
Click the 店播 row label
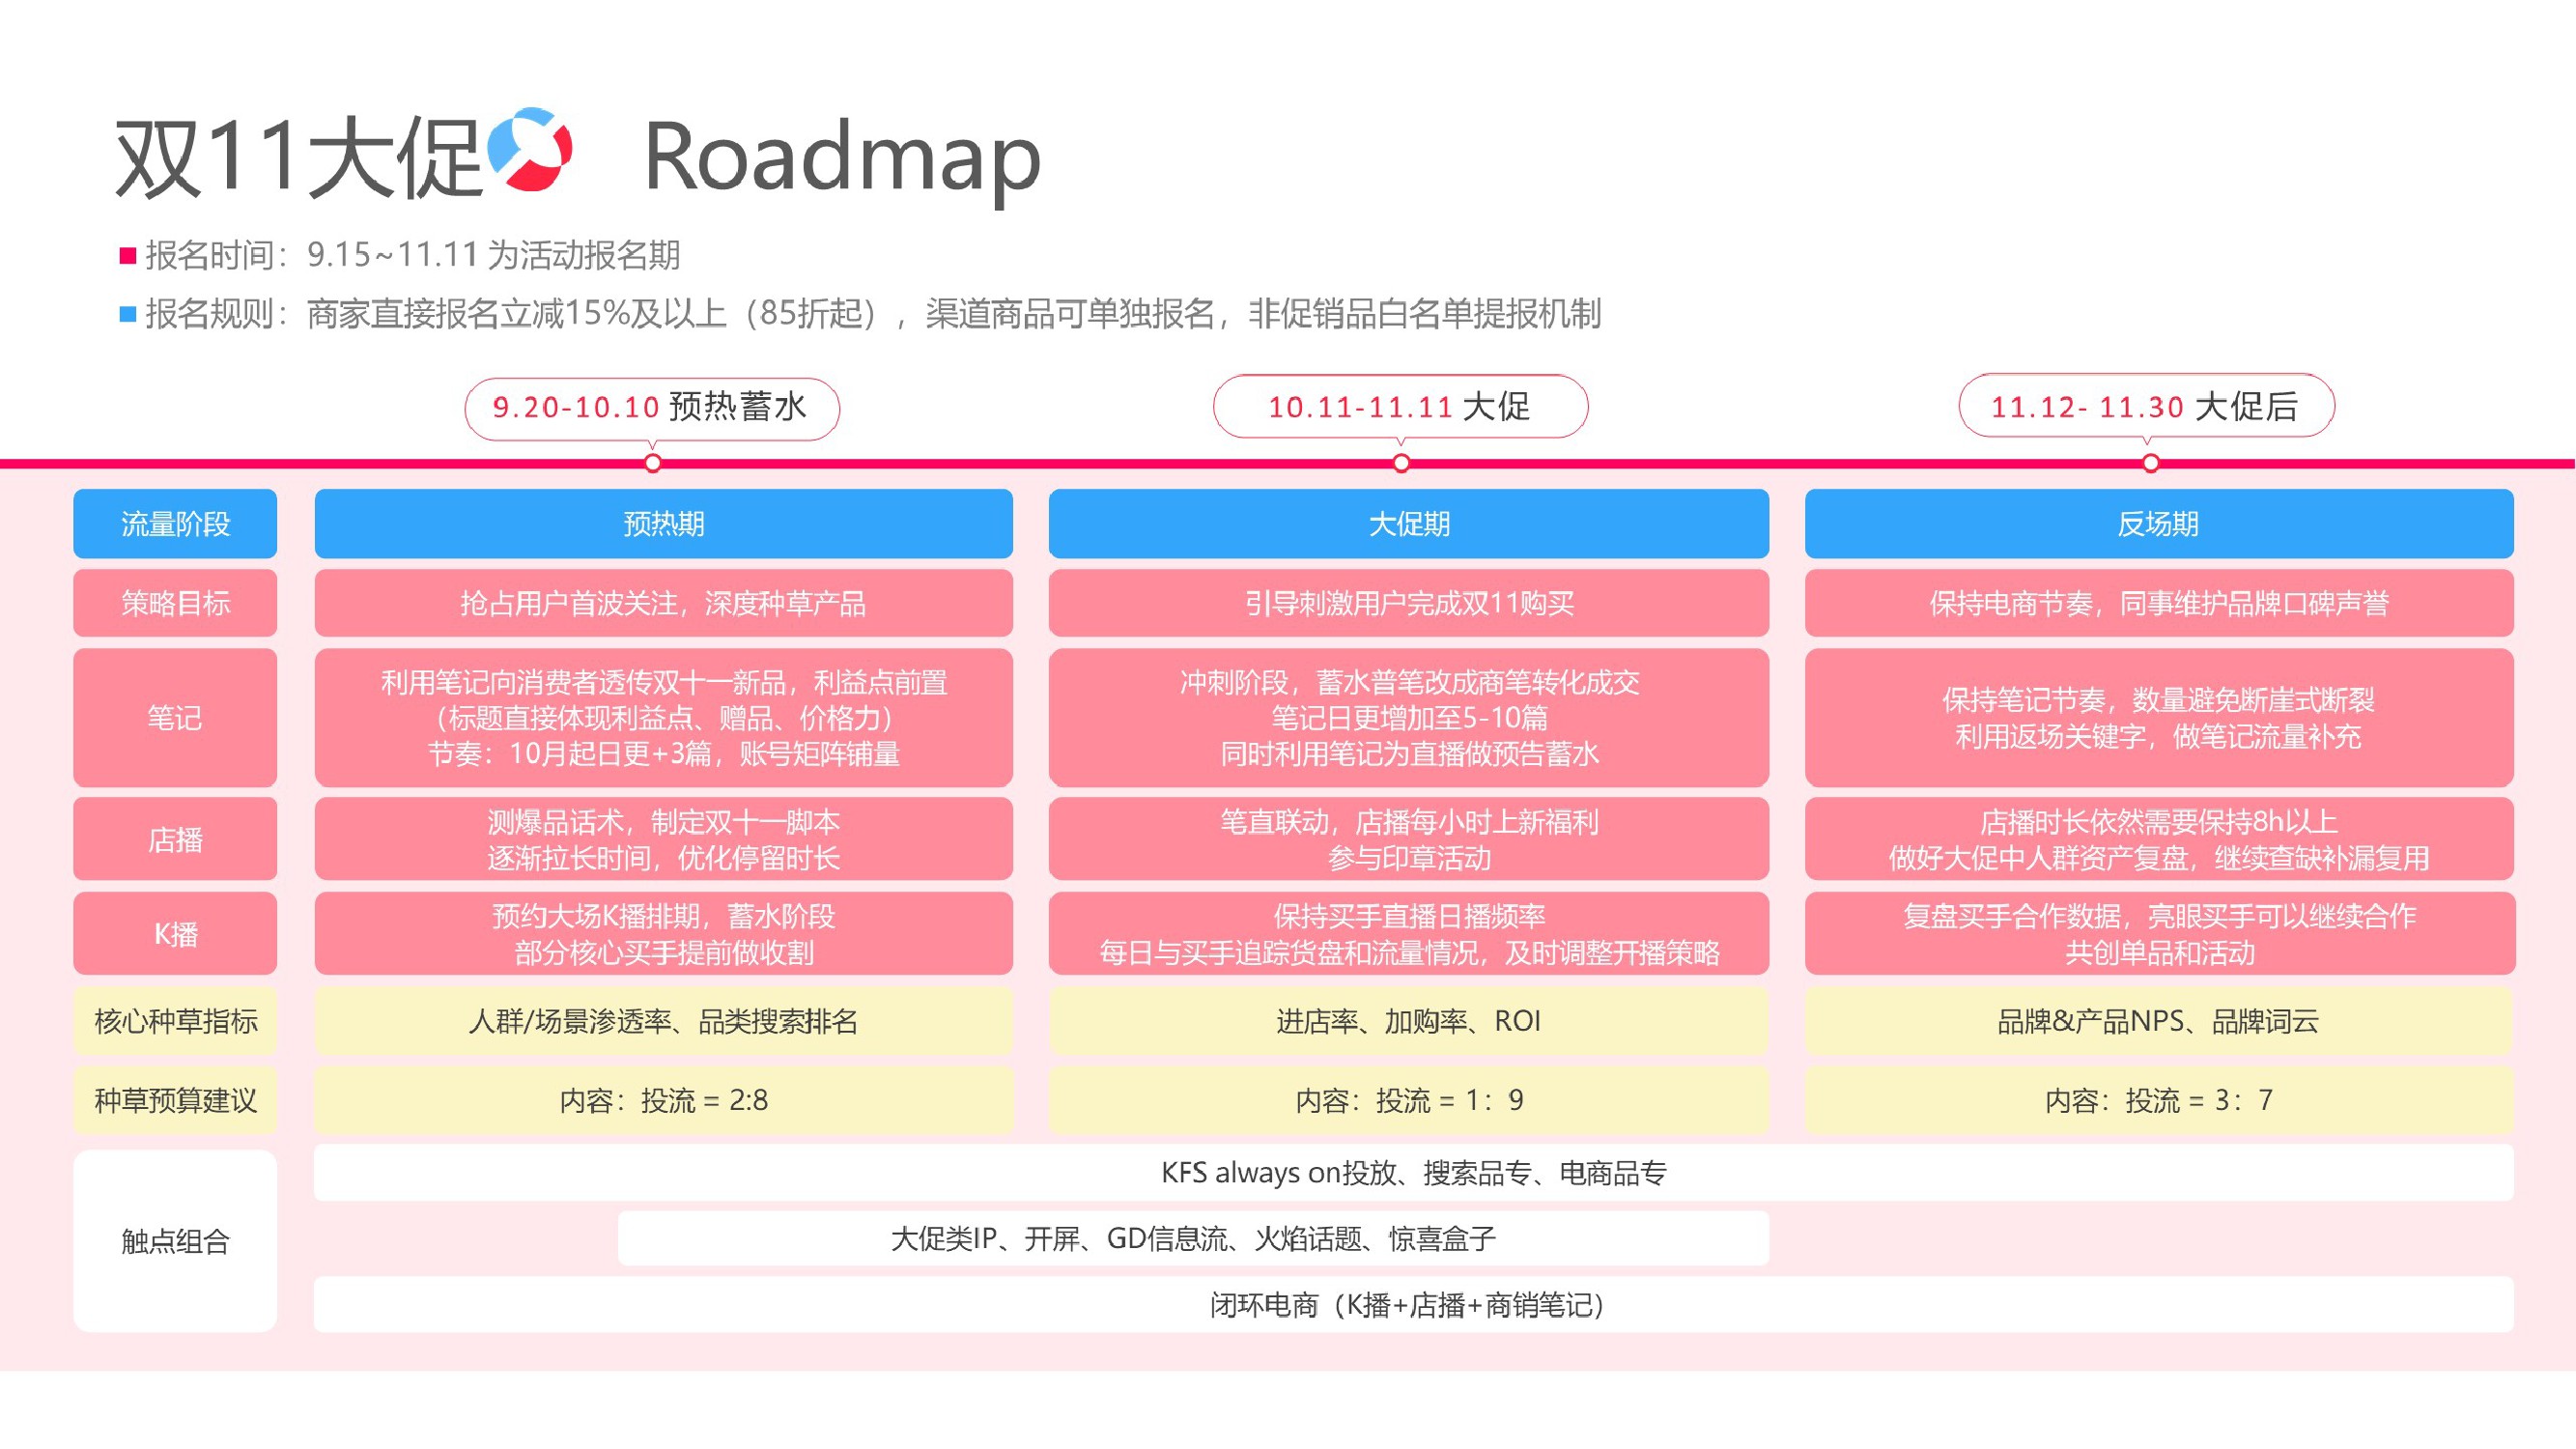(175, 839)
